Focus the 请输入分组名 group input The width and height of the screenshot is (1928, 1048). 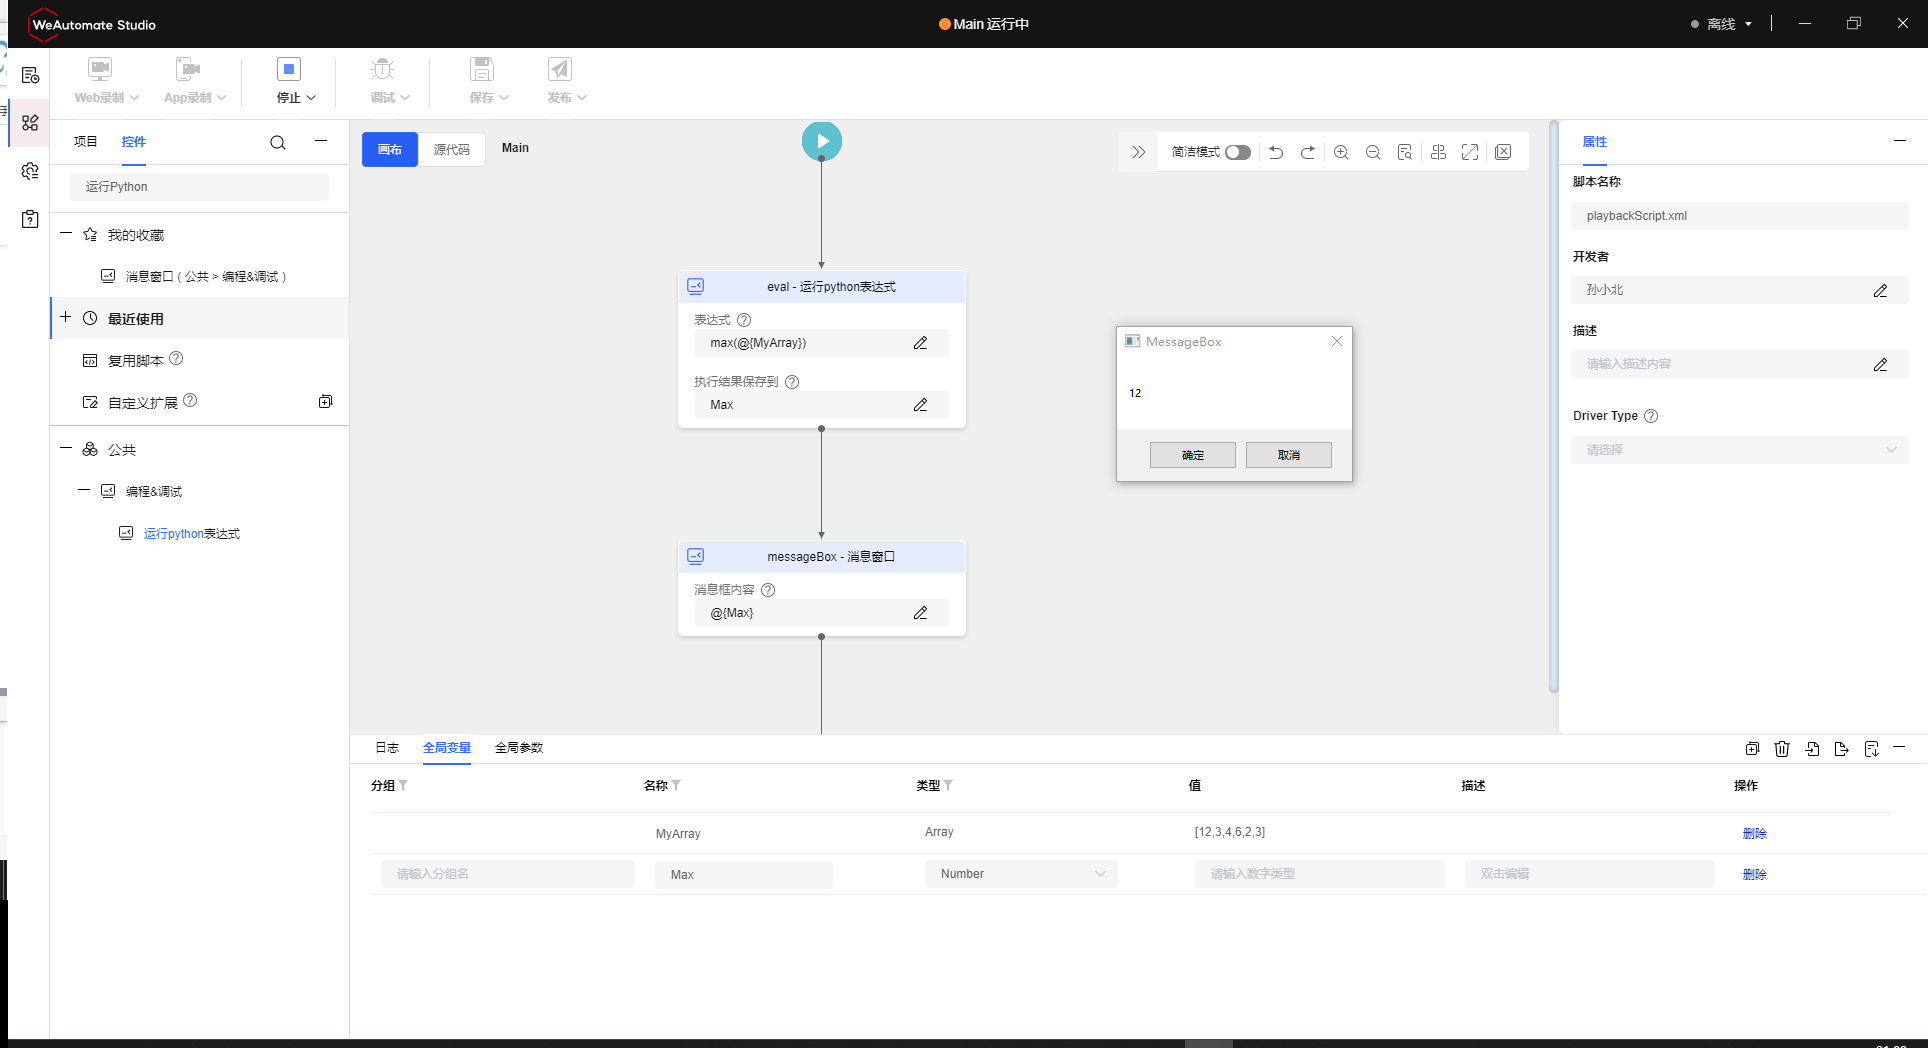[508, 874]
